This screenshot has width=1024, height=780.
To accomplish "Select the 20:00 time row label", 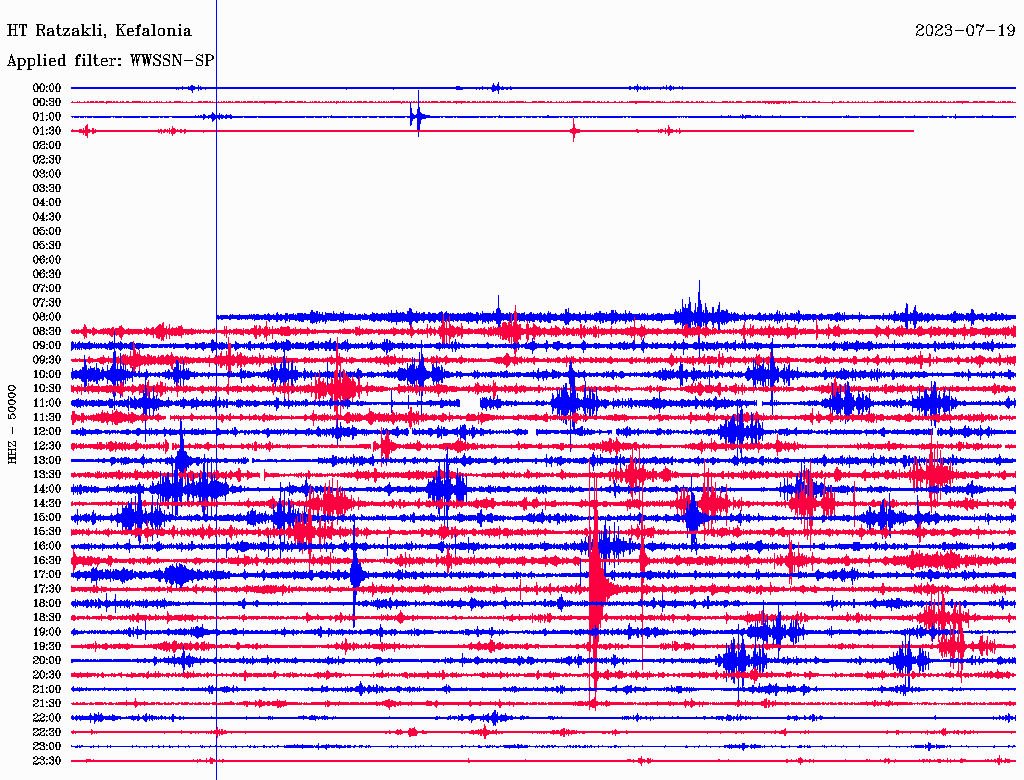I will 47,661.
